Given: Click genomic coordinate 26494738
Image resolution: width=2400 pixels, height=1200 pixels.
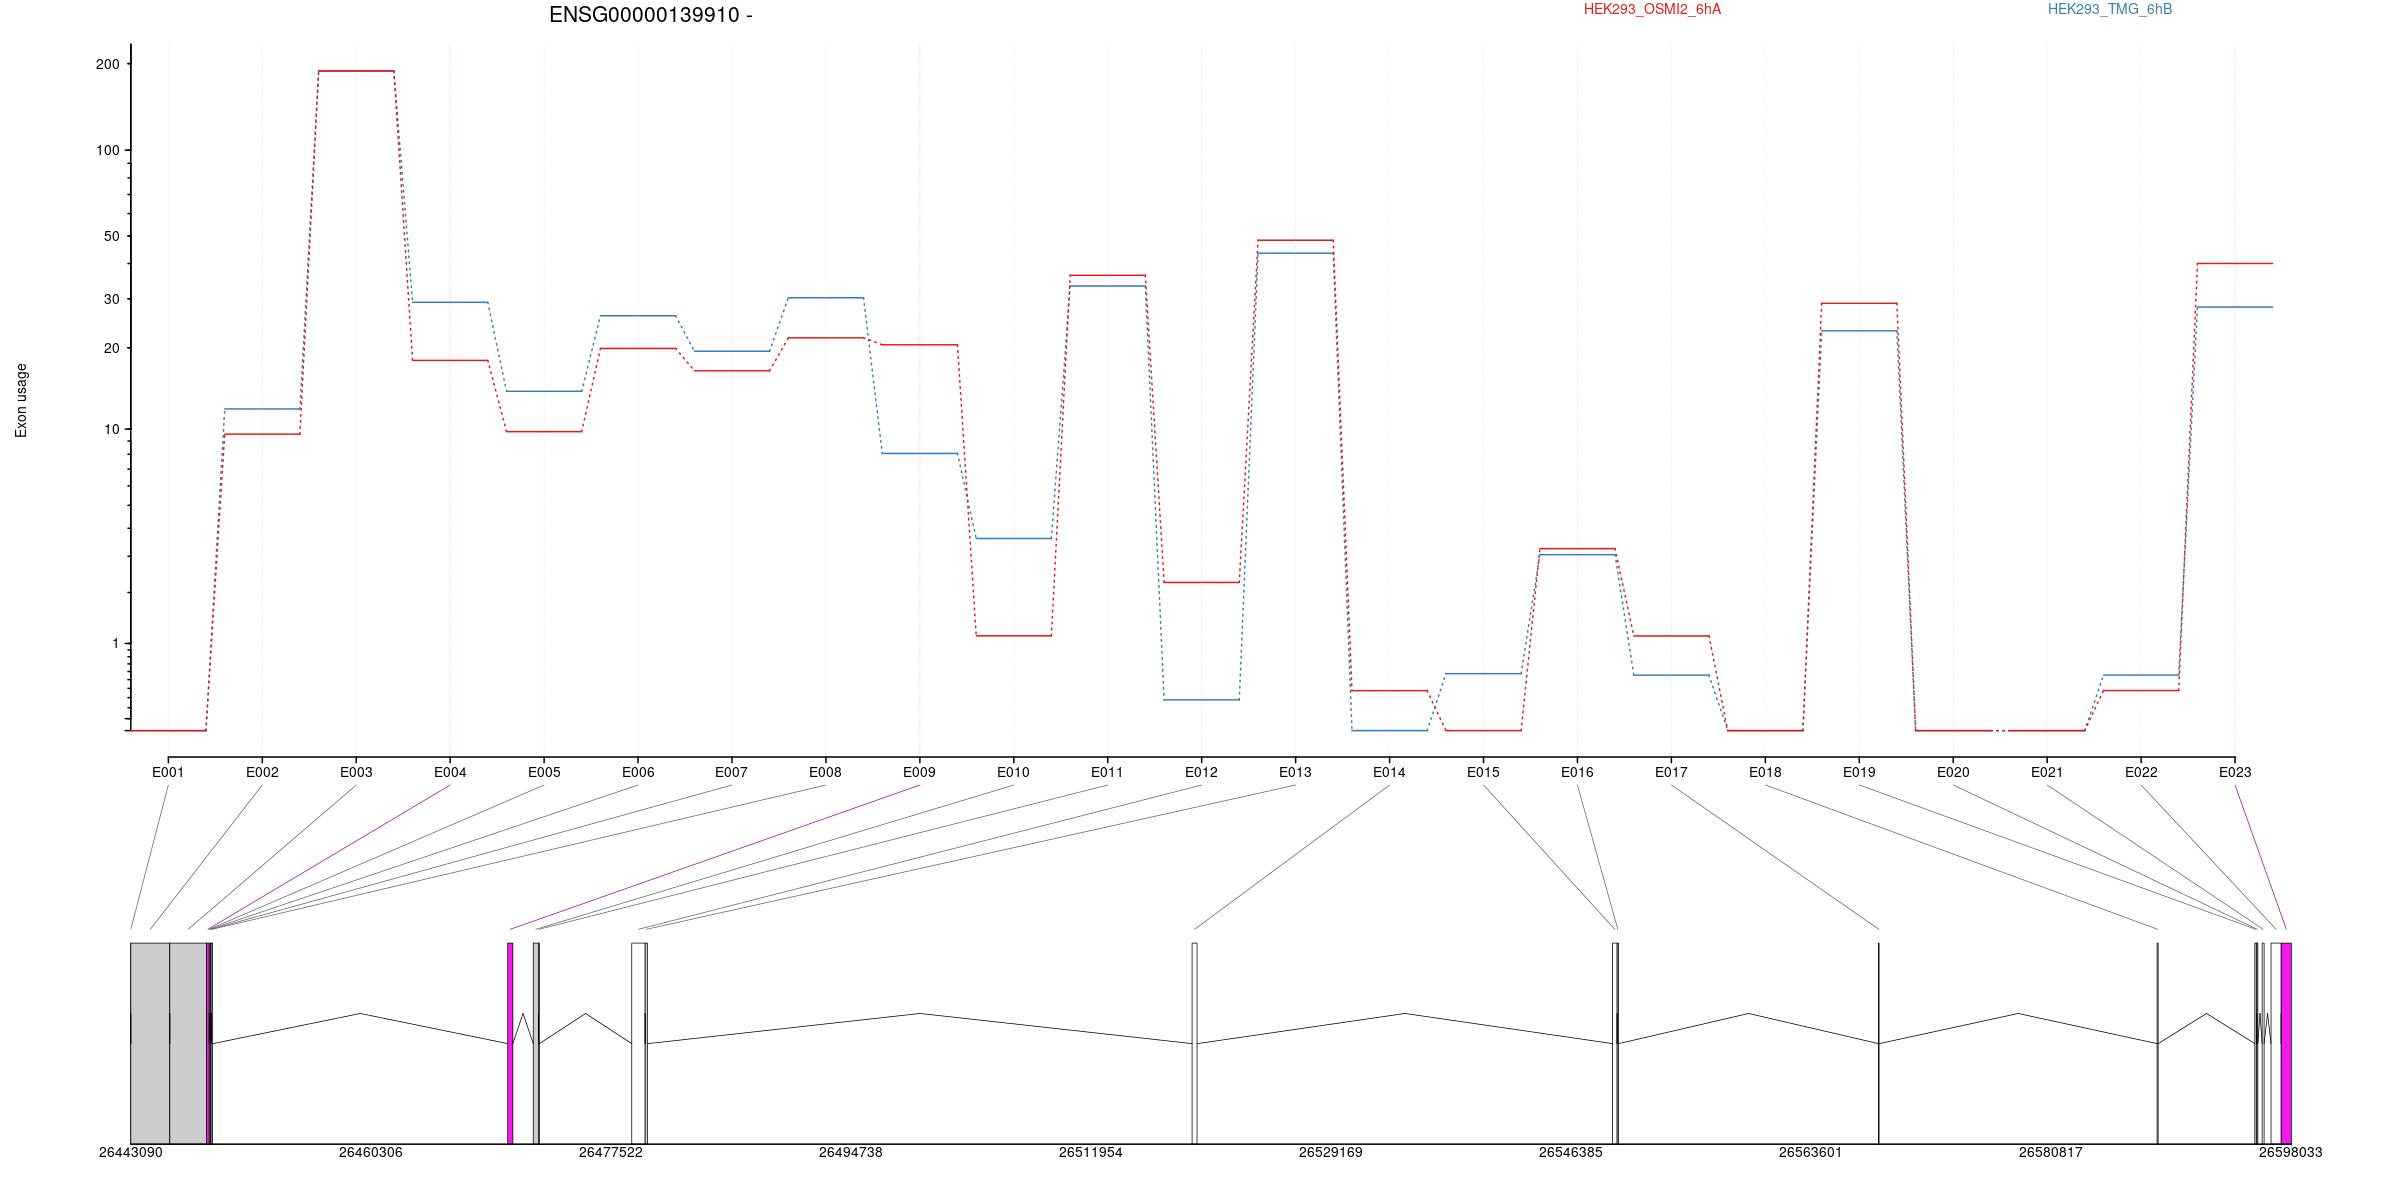Looking at the screenshot, I should (x=850, y=1152).
